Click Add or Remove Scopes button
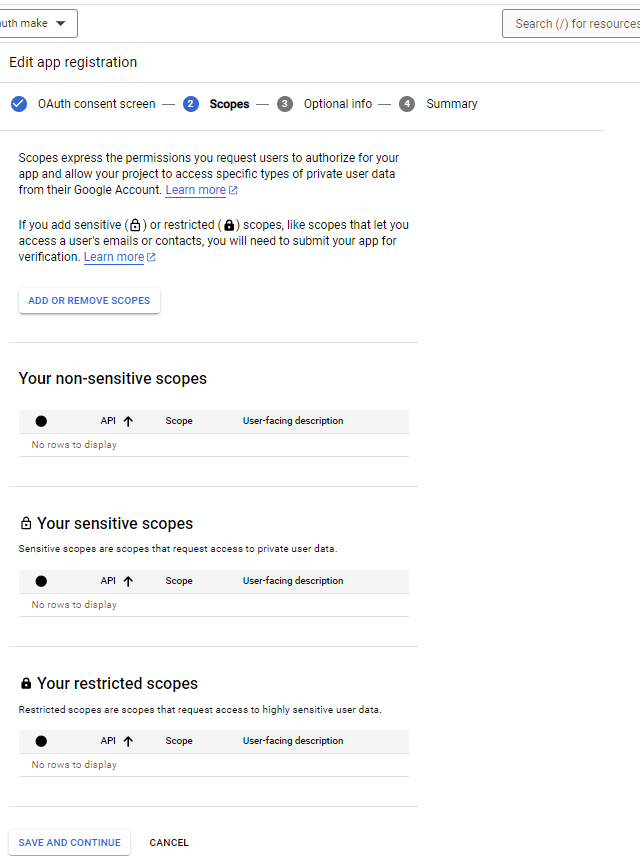Image resolution: width=640 pixels, height=856 pixels. pyautogui.click(x=89, y=300)
